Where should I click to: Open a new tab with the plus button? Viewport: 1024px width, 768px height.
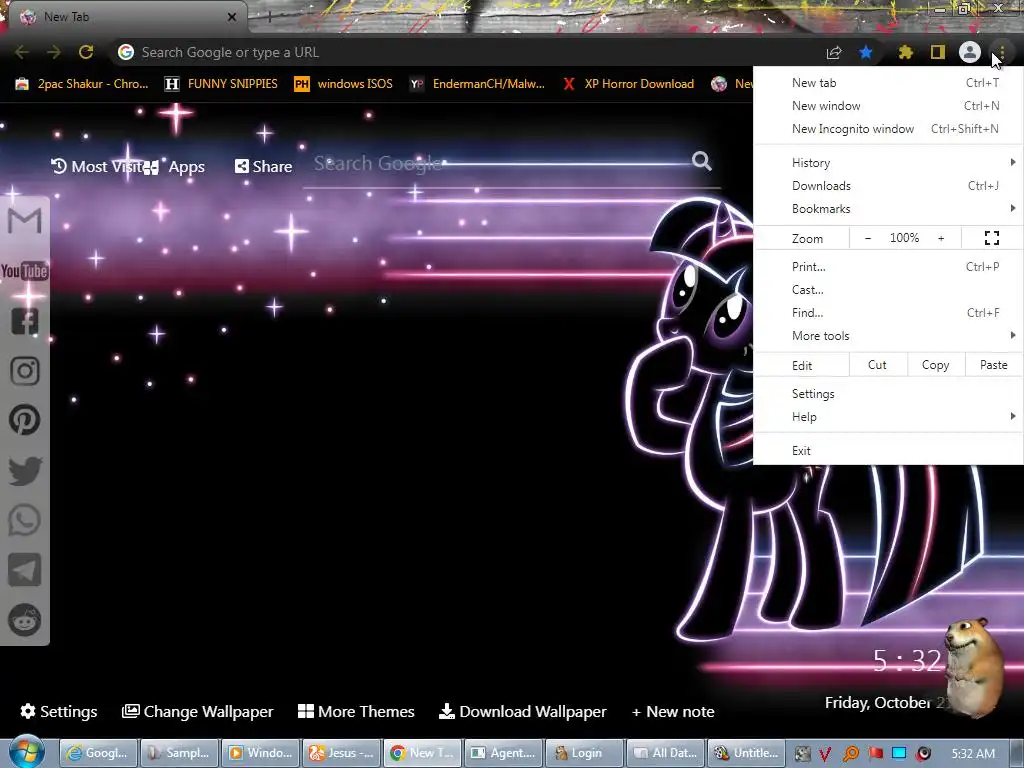(268, 17)
